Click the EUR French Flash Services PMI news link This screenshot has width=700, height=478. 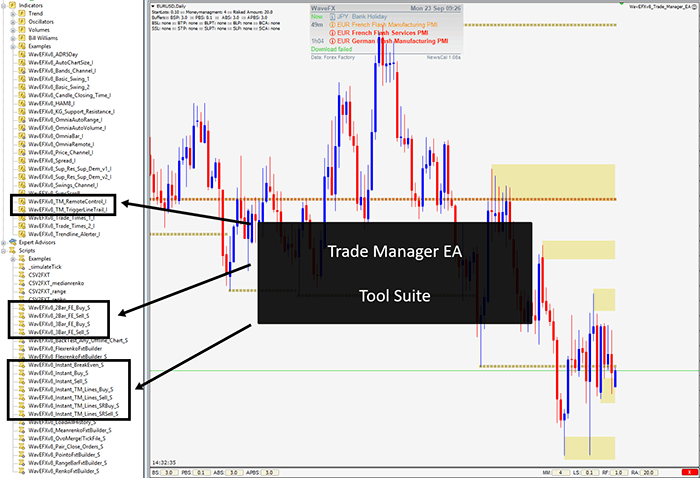click(x=382, y=33)
